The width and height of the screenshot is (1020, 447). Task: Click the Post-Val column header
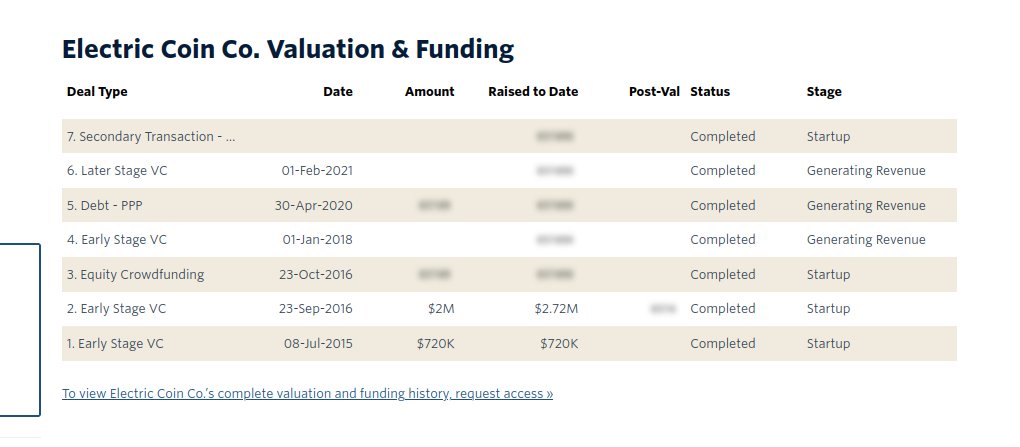point(654,92)
